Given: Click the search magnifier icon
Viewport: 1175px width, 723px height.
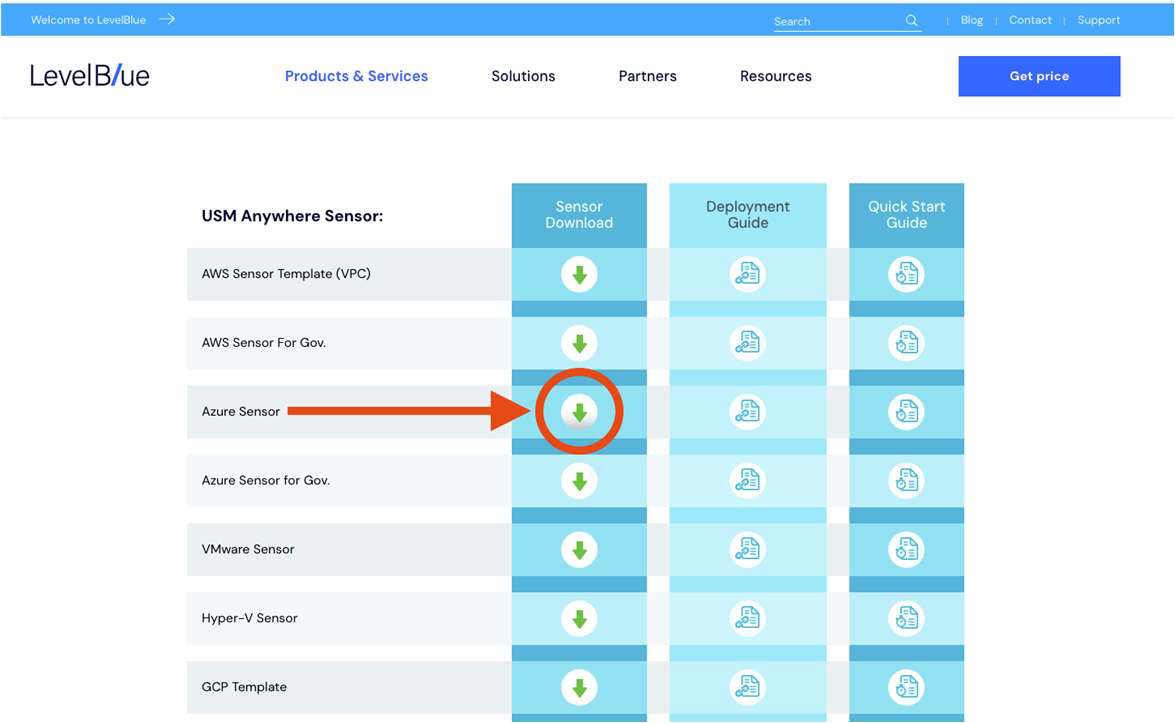Looking at the screenshot, I should 910,19.
